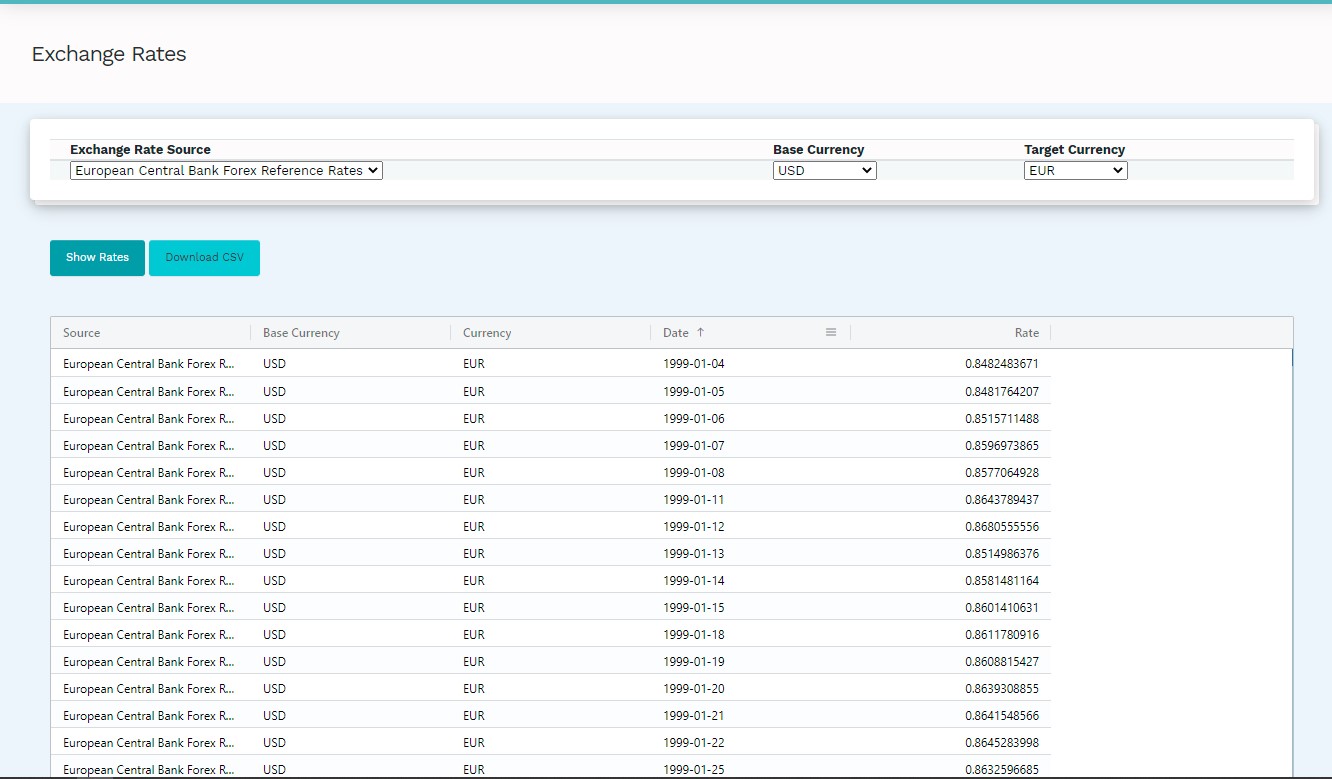Select the row with rate 0.8680555556

[x=1001, y=527]
